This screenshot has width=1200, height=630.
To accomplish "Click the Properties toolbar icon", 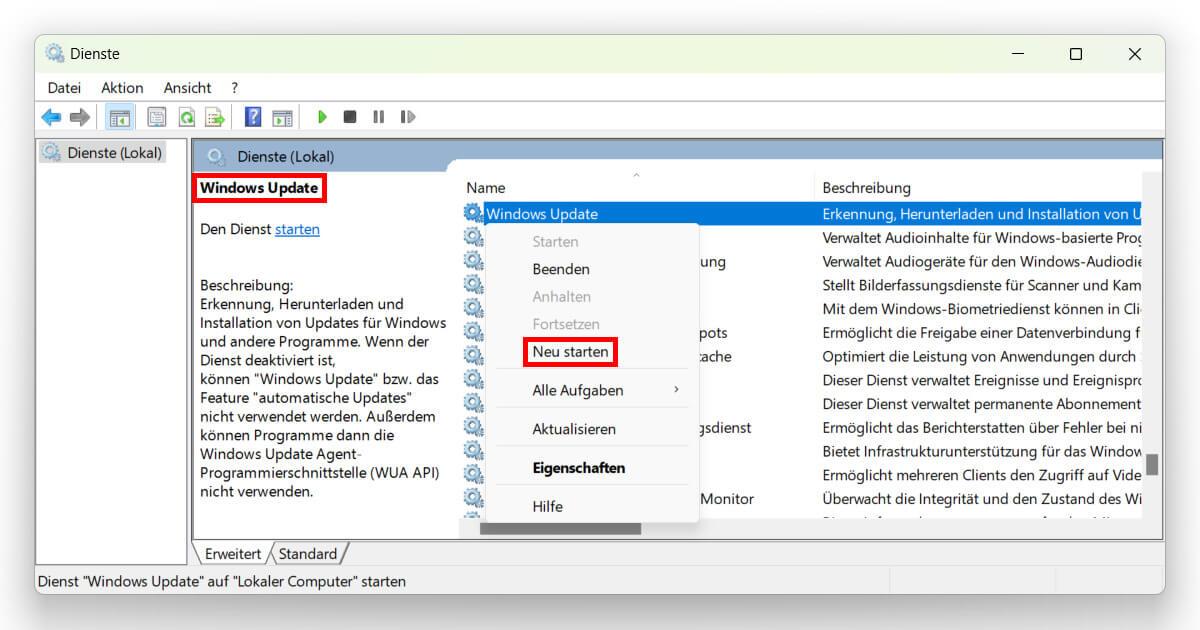I will 156,117.
